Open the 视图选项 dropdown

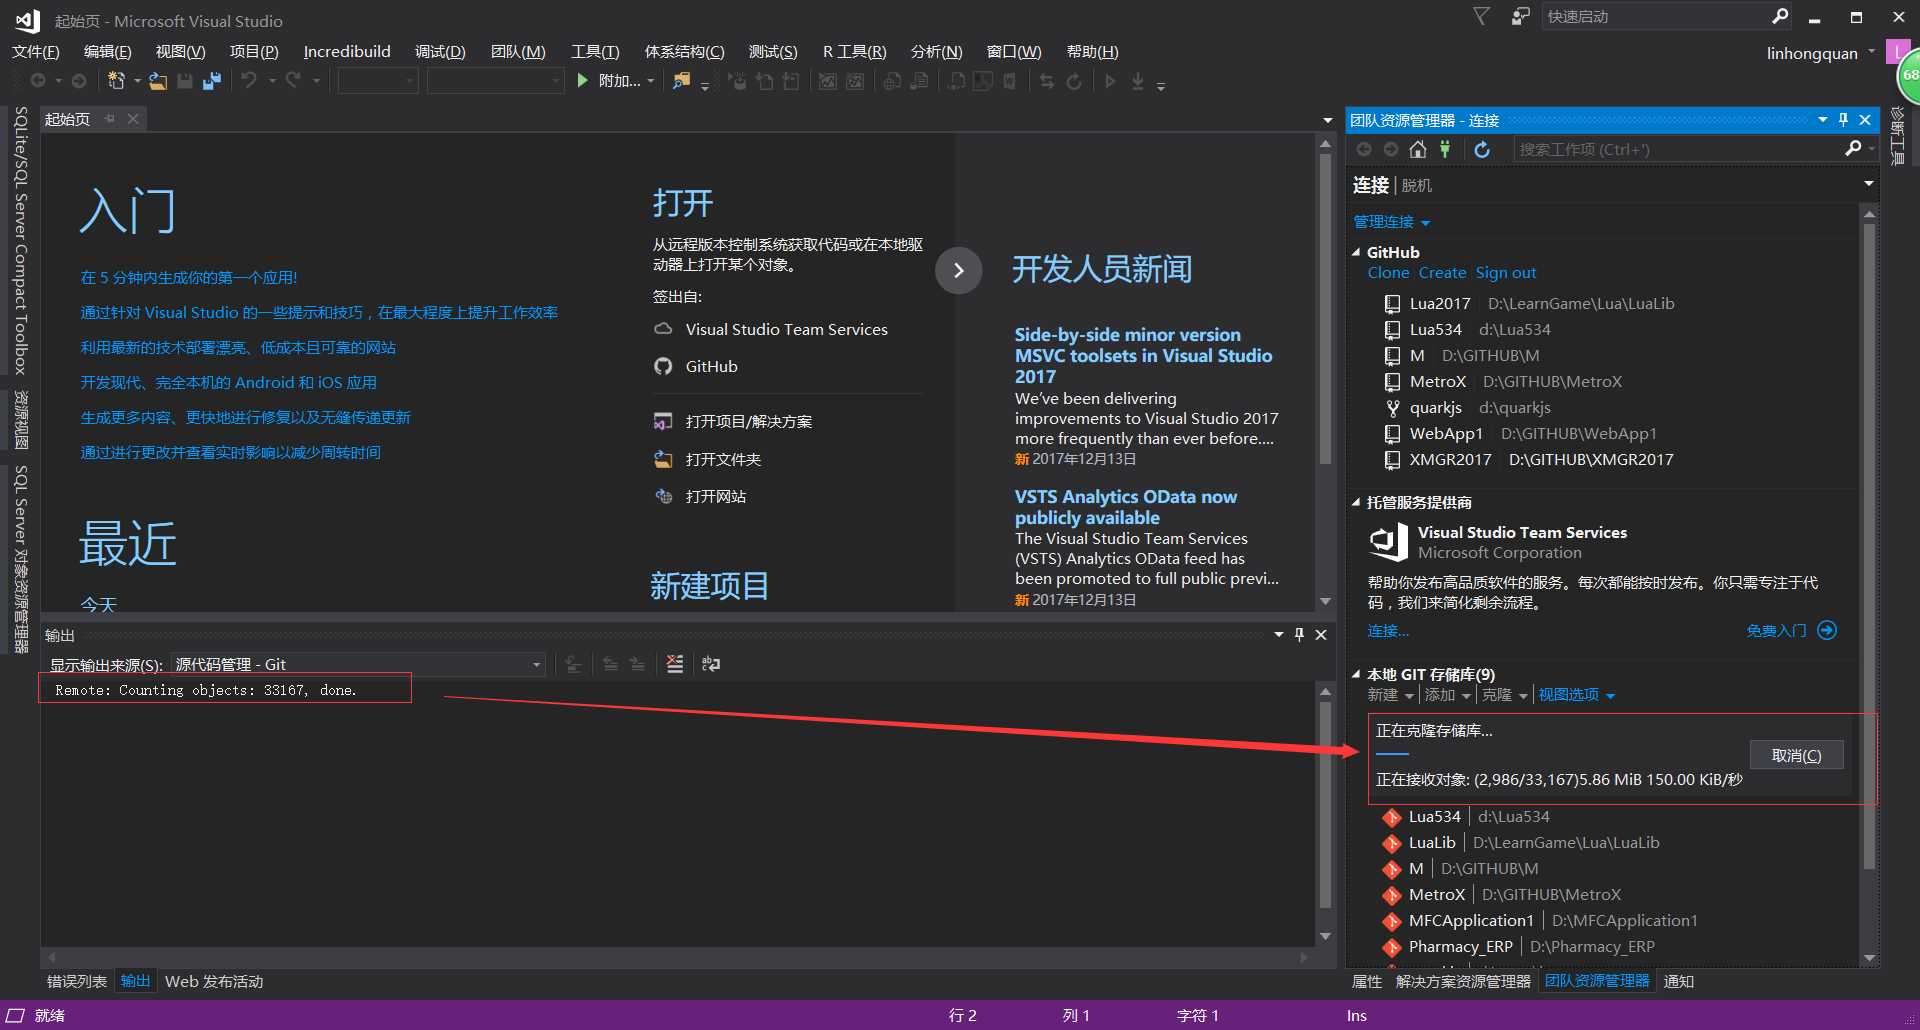coord(1576,695)
